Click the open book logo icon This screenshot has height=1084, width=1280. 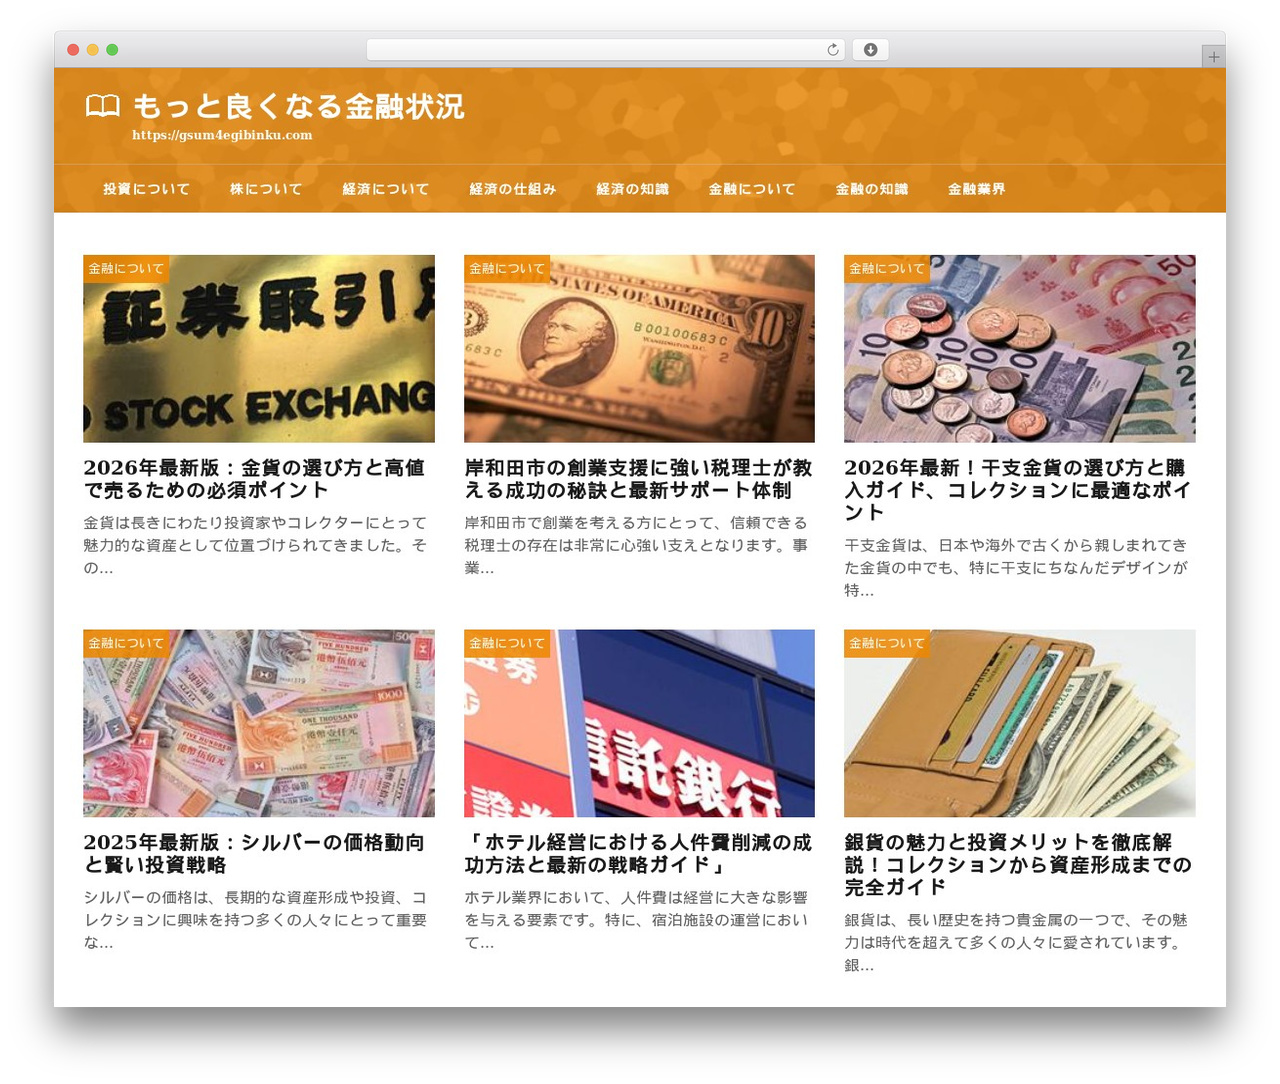(102, 105)
